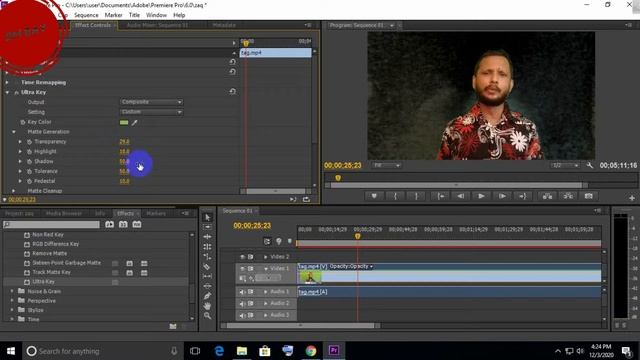Click the timeline horizontal zoom scrollbar
Viewport: 640px width, 360px height.
click(x=300, y=325)
